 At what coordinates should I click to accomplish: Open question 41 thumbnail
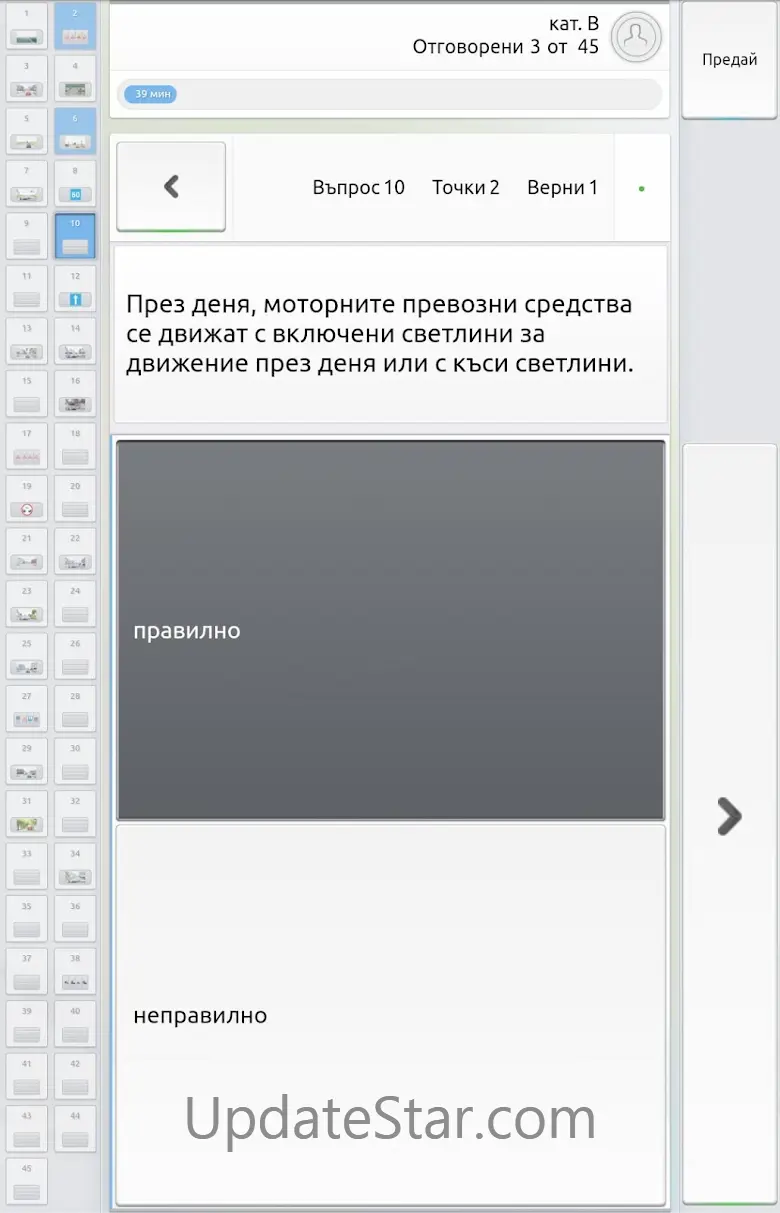coord(27,1076)
